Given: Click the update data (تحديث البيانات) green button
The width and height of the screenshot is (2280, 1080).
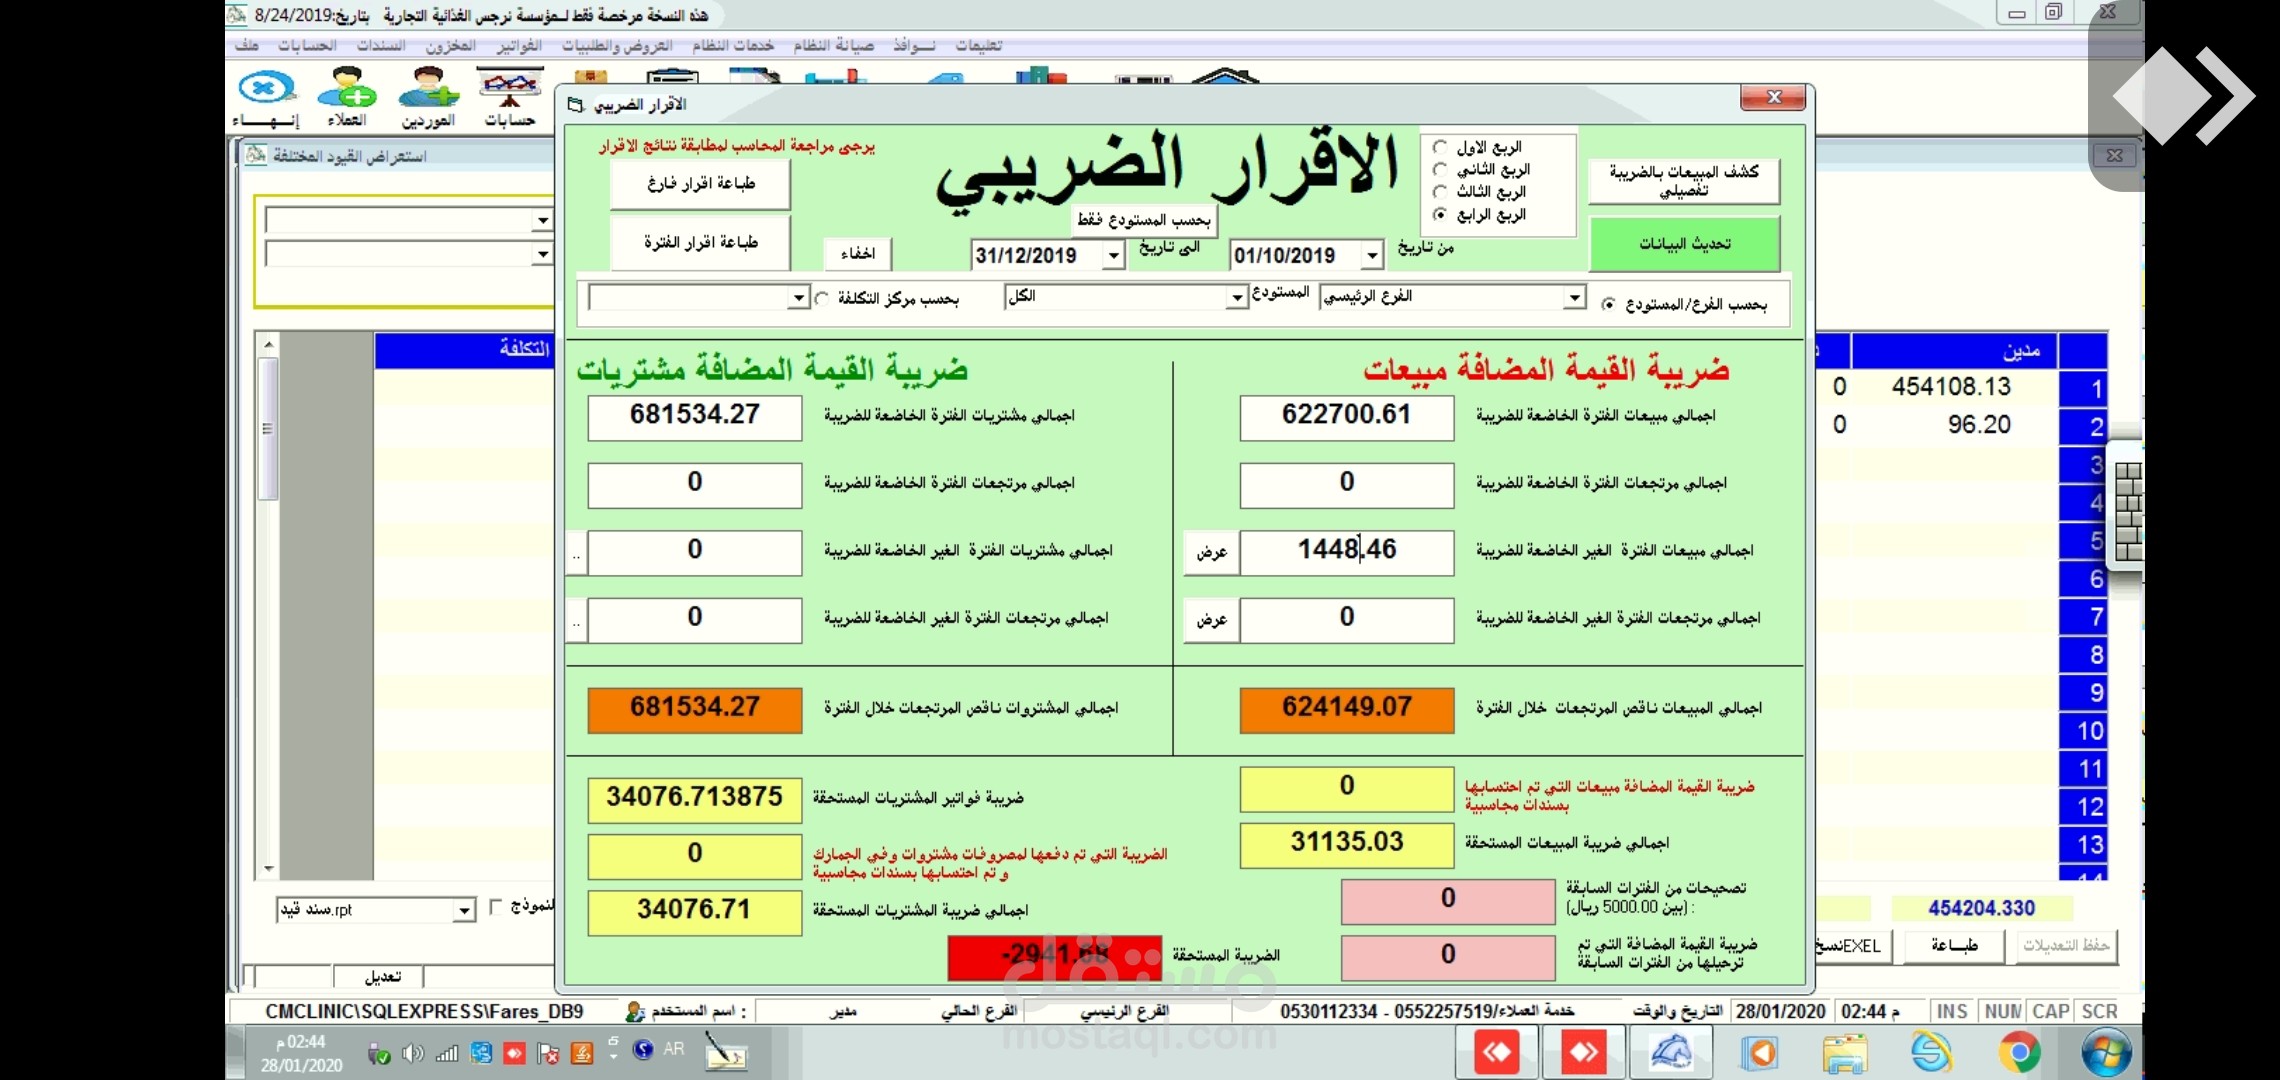Looking at the screenshot, I should [x=1684, y=244].
